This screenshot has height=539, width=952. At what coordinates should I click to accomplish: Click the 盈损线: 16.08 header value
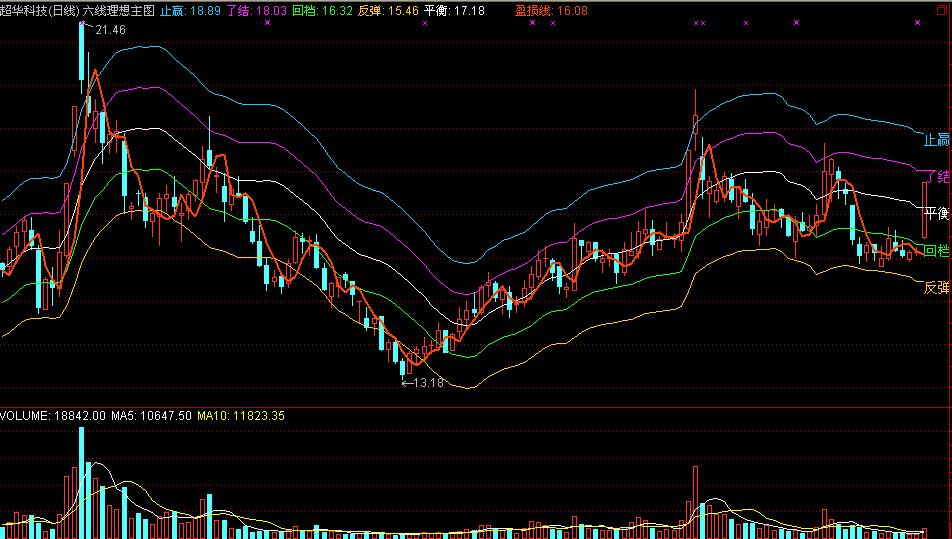tap(551, 10)
